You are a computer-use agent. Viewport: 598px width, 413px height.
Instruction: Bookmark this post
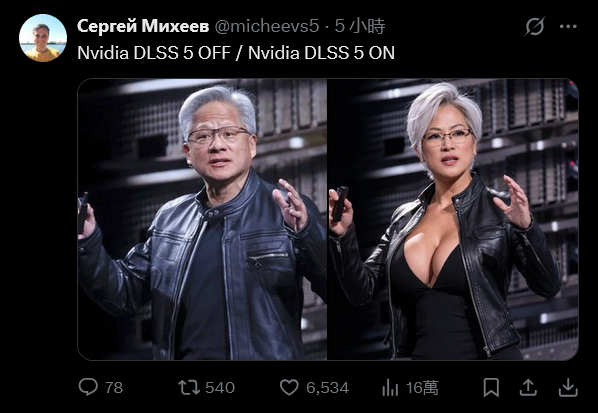(x=491, y=387)
